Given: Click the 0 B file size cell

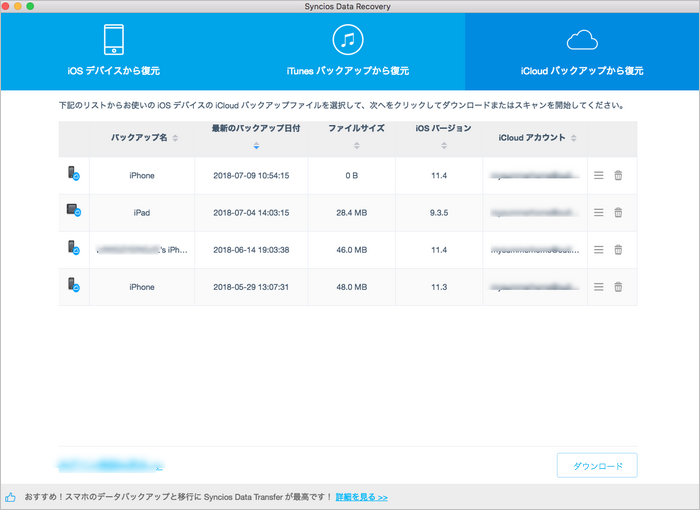Looking at the screenshot, I should click(352, 176).
